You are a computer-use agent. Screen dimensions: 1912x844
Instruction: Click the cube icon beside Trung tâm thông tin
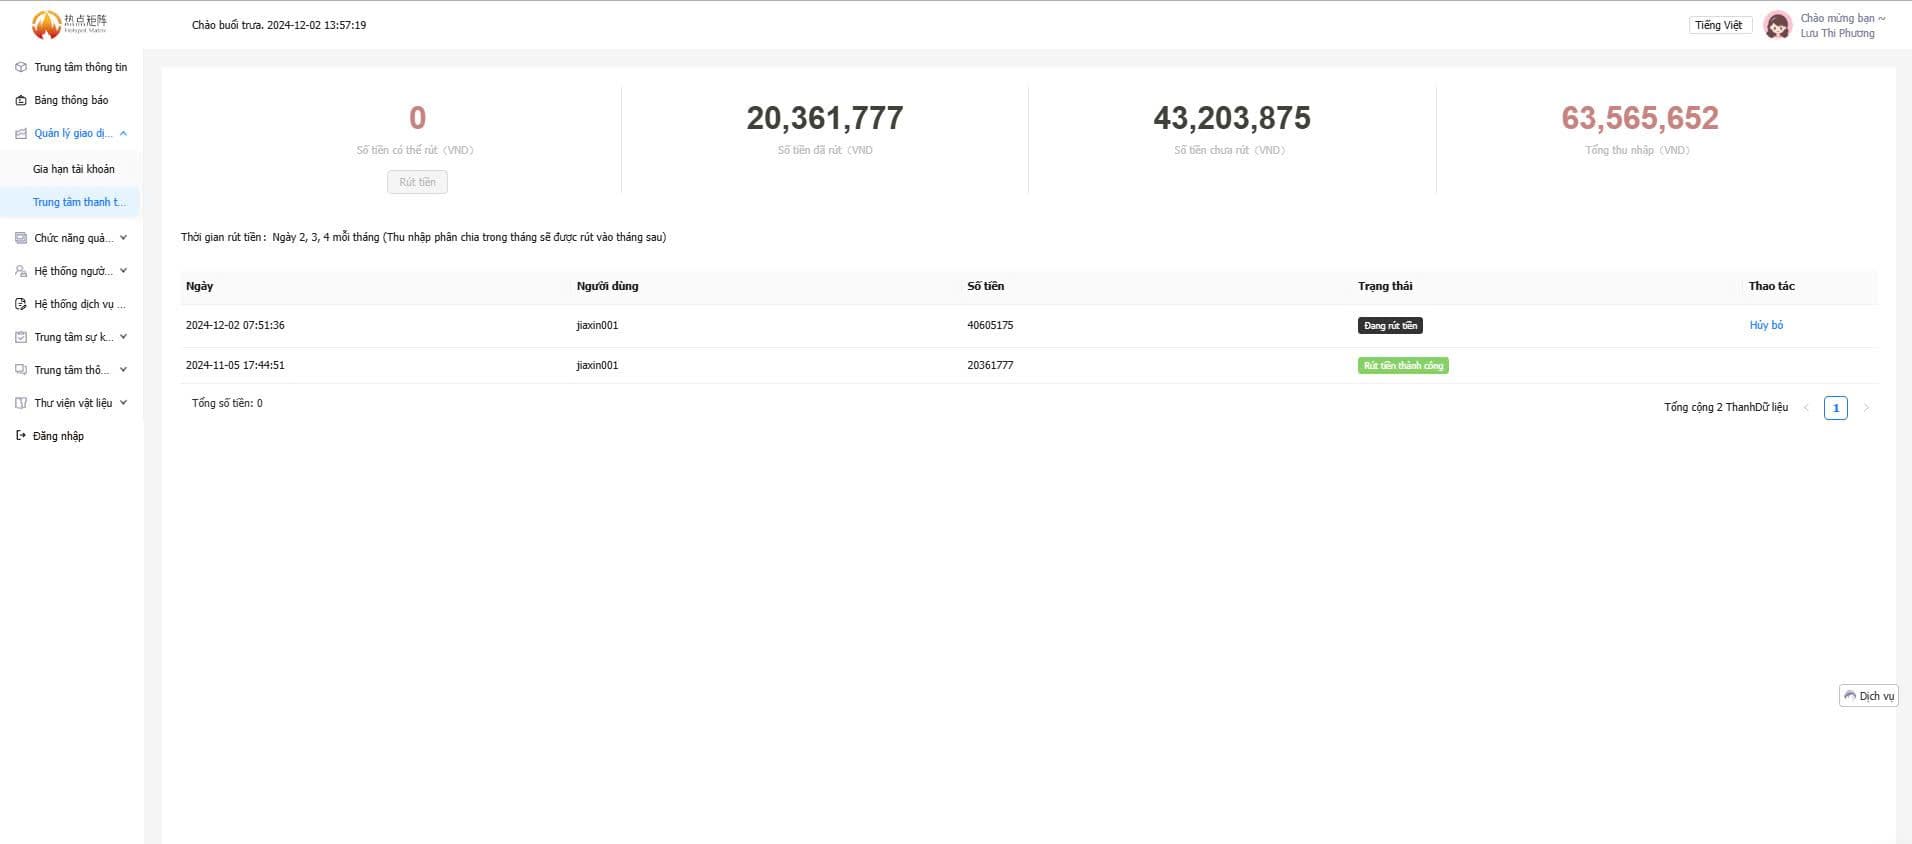[21, 67]
